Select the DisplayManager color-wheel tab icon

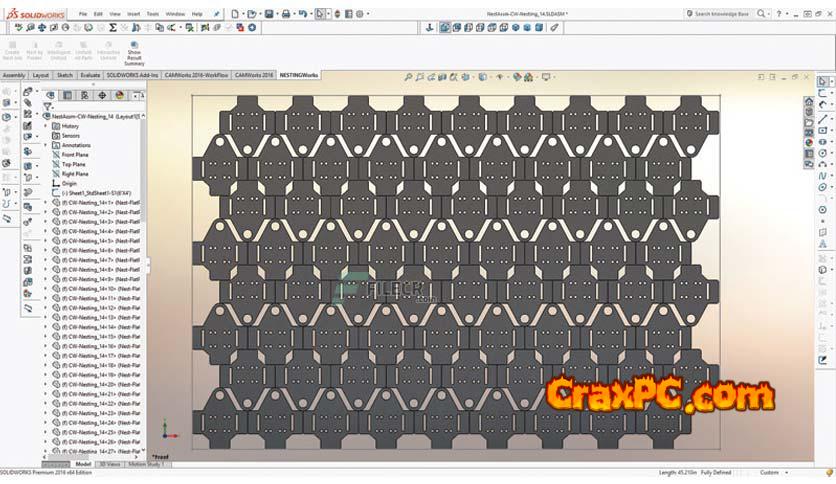coord(119,95)
